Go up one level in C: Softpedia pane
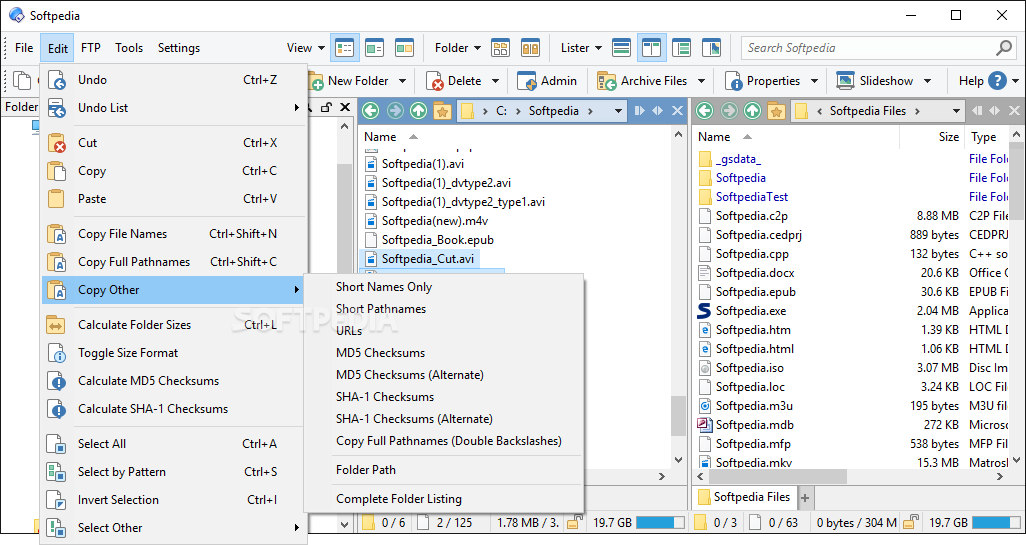Viewport: 1026px width, 545px height. click(418, 111)
